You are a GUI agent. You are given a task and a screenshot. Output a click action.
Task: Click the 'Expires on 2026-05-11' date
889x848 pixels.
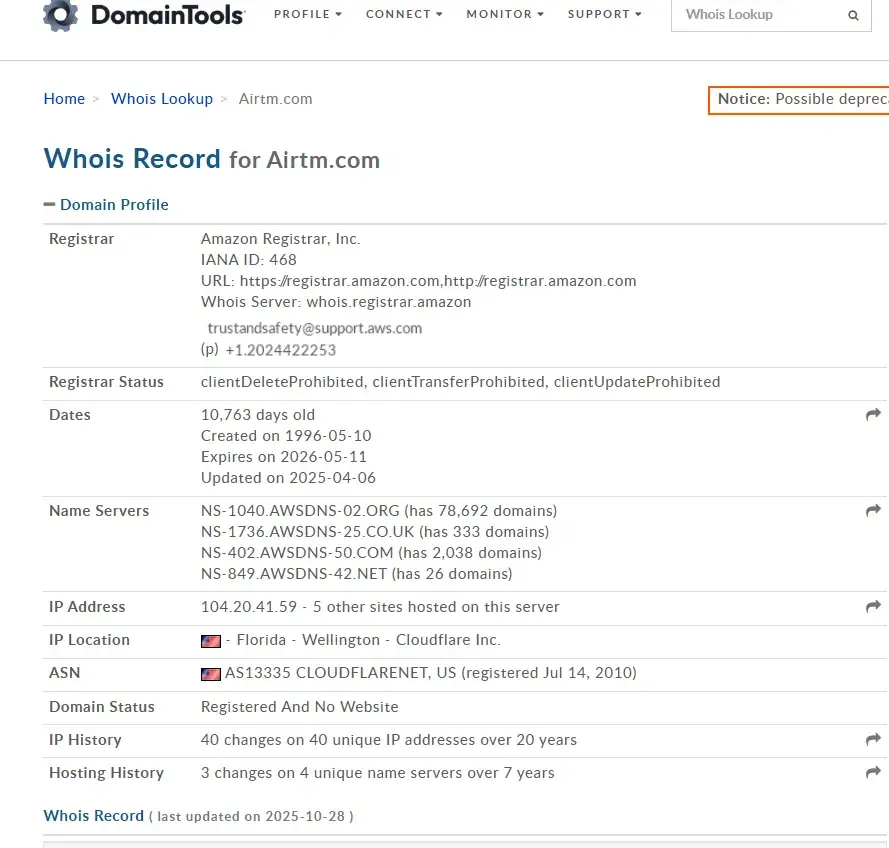click(284, 457)
